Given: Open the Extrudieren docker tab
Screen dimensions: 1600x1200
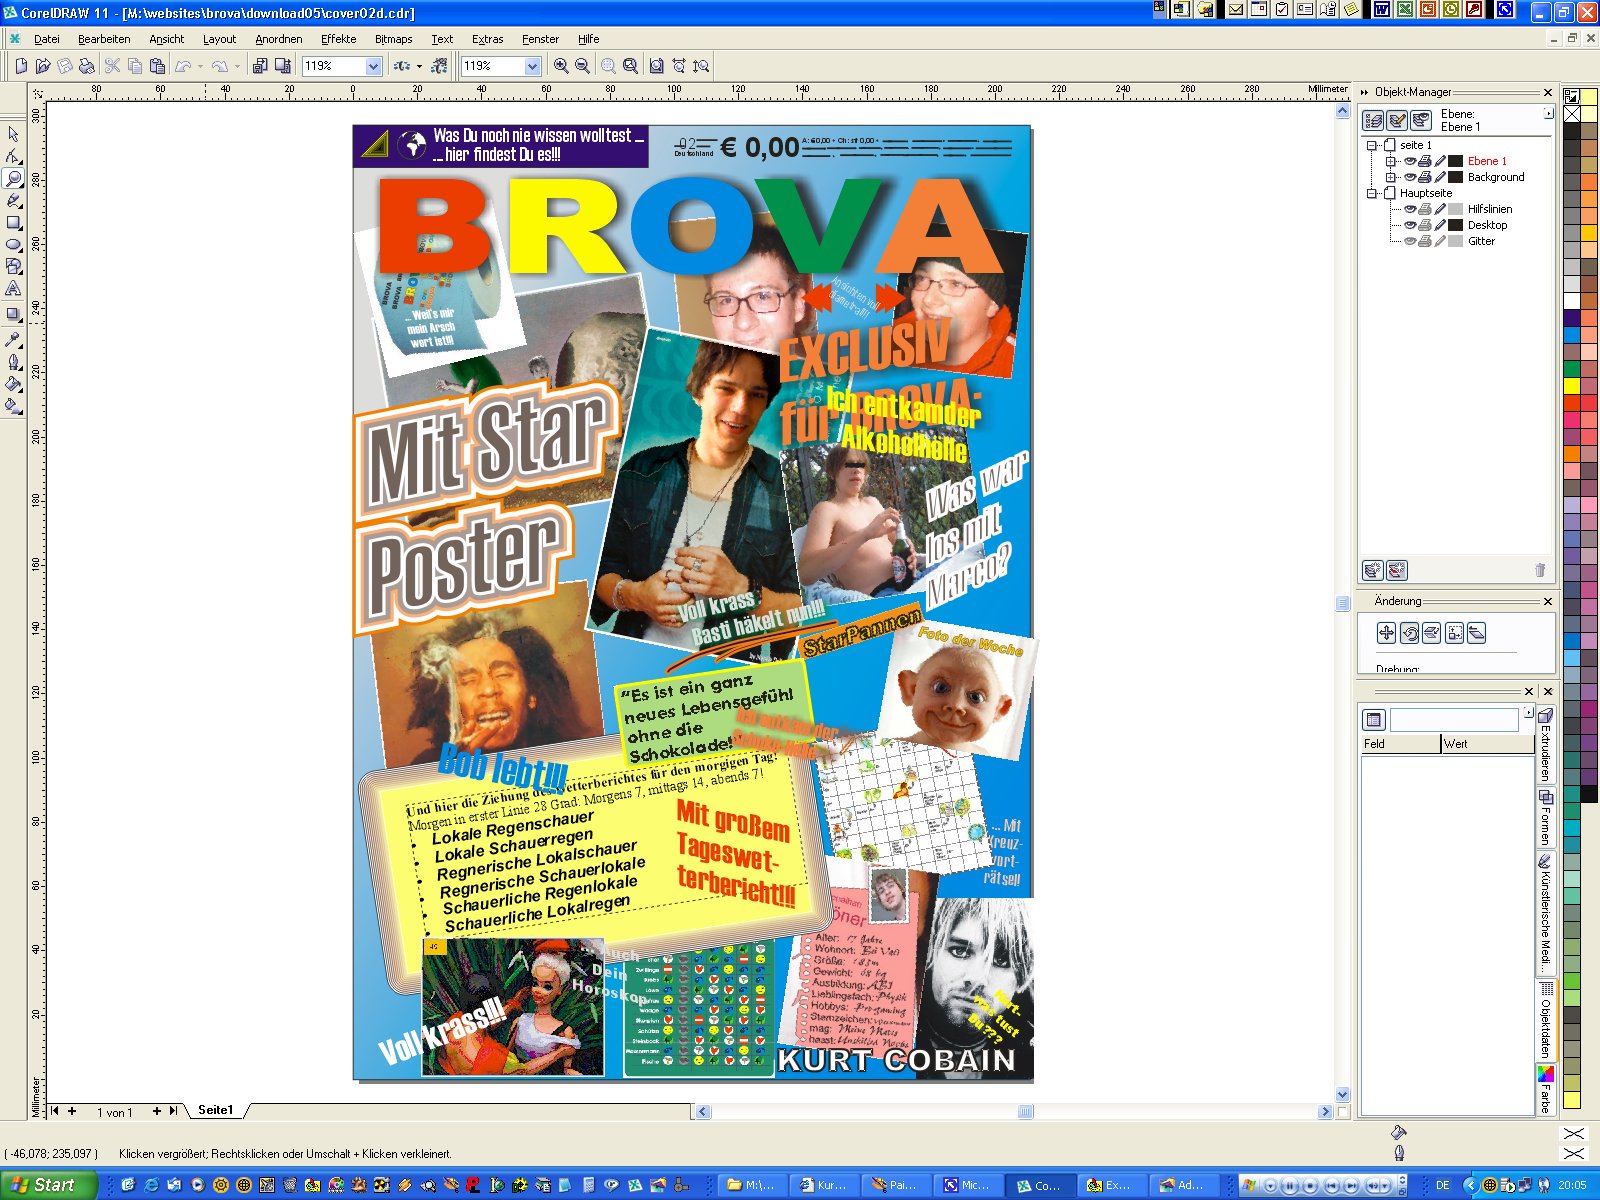Looking at the screenshot, I should [x=1545, y=744].
